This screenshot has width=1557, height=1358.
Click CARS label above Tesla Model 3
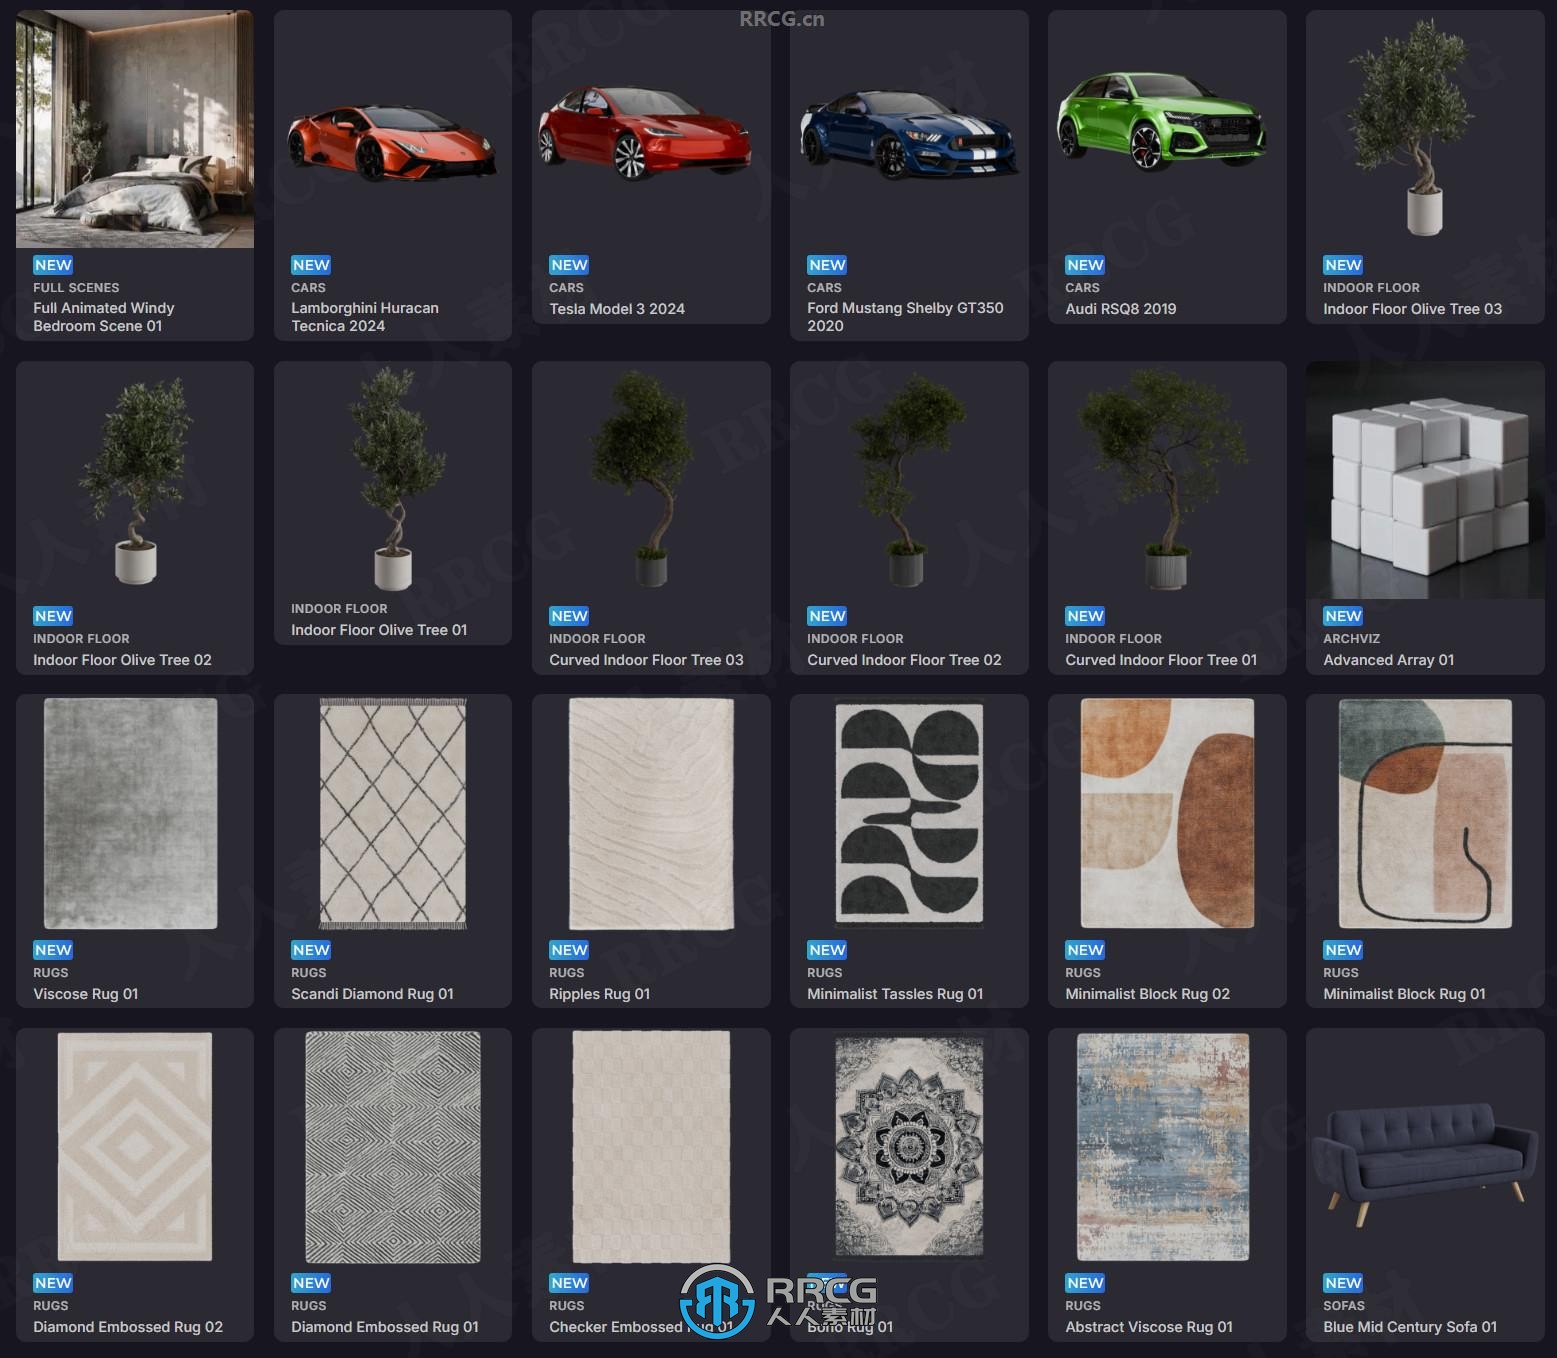coord(566,287)
